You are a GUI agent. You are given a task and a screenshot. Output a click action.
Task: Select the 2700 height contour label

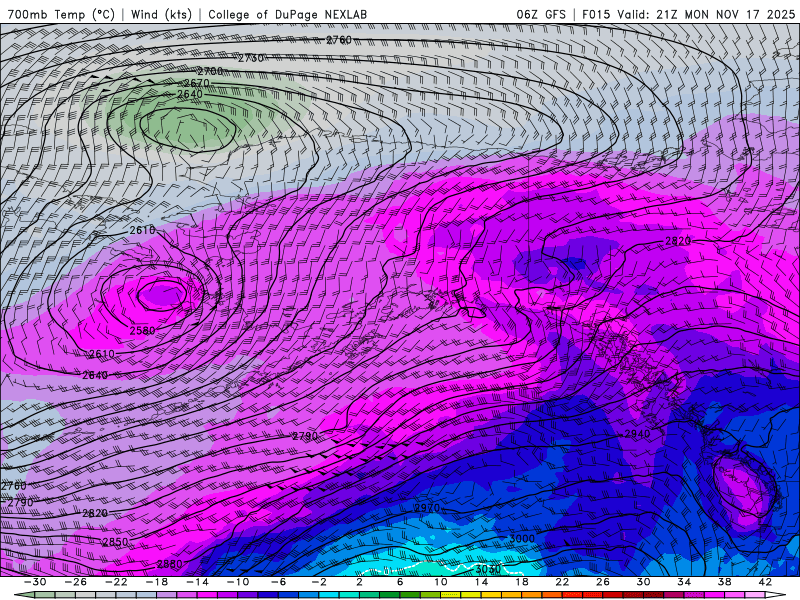210,71
